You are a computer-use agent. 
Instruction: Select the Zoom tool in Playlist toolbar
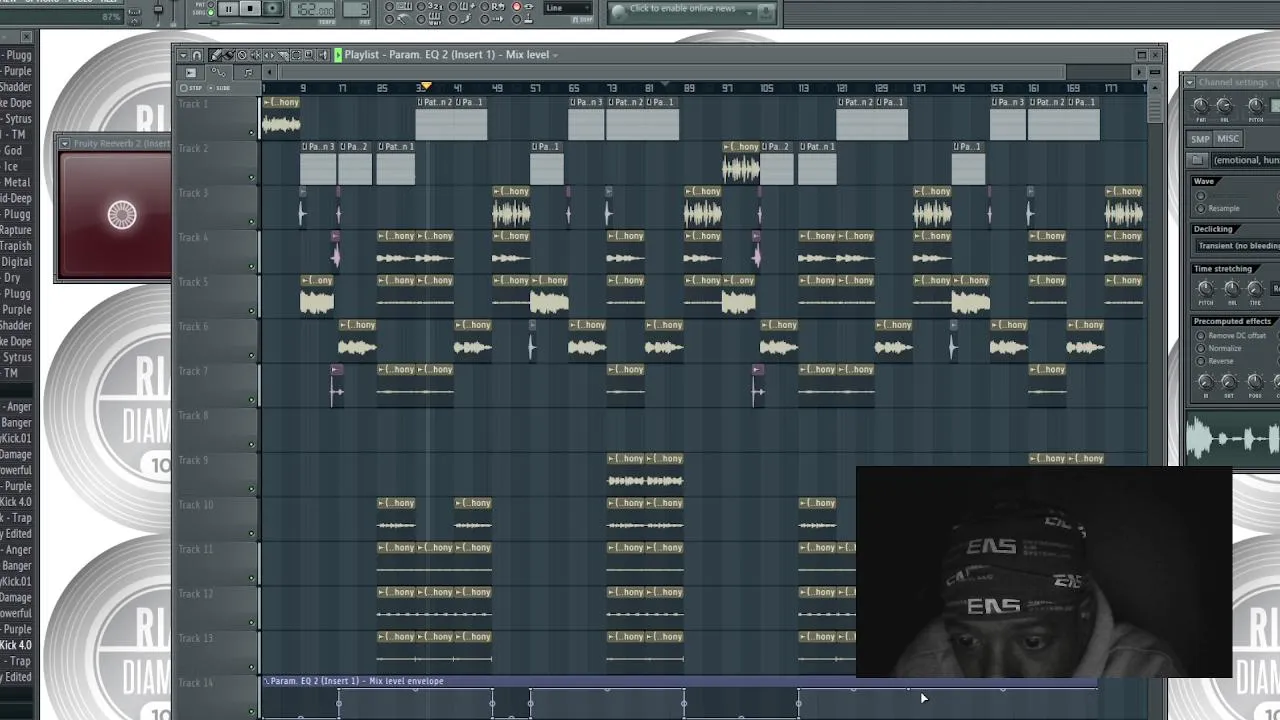(309, 55)
